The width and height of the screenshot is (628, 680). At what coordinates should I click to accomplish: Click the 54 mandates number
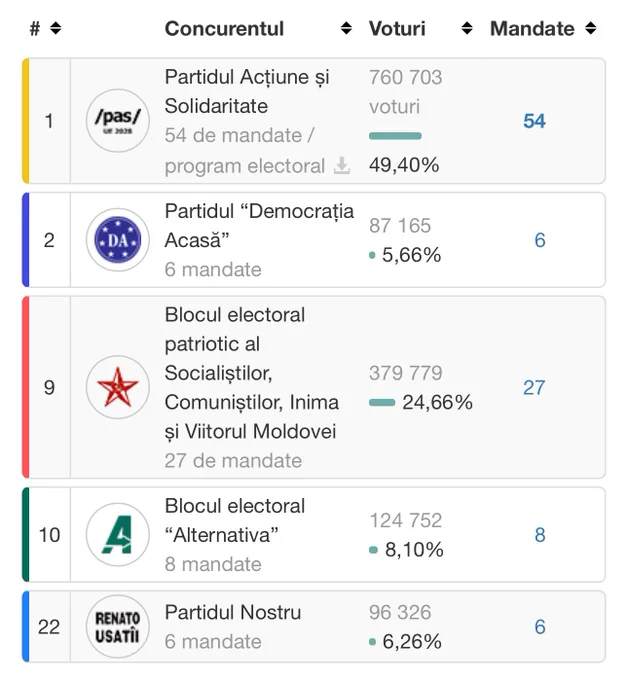(x=534, y=121)
